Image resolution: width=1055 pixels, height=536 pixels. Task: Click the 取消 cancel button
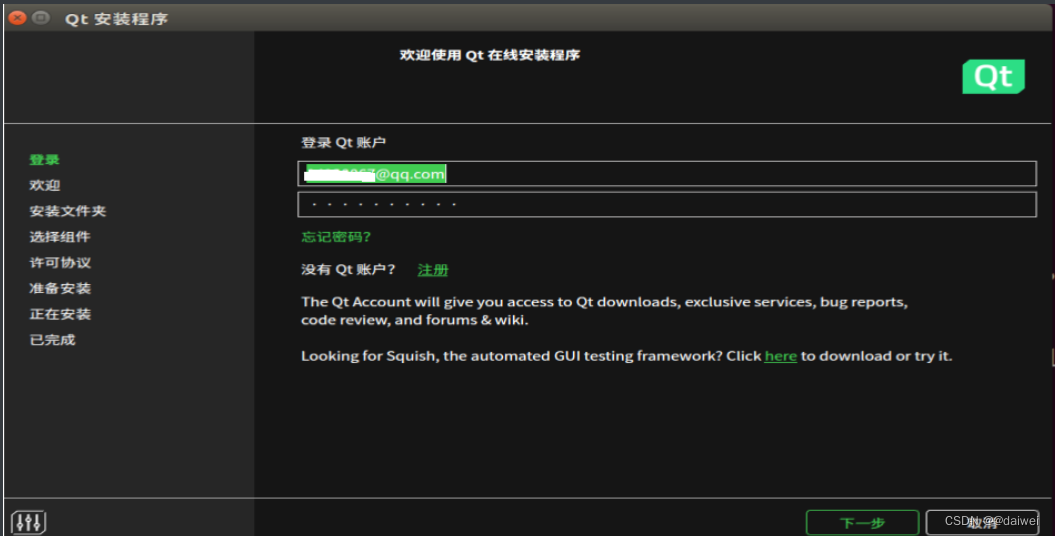click(x=982, y=523)
